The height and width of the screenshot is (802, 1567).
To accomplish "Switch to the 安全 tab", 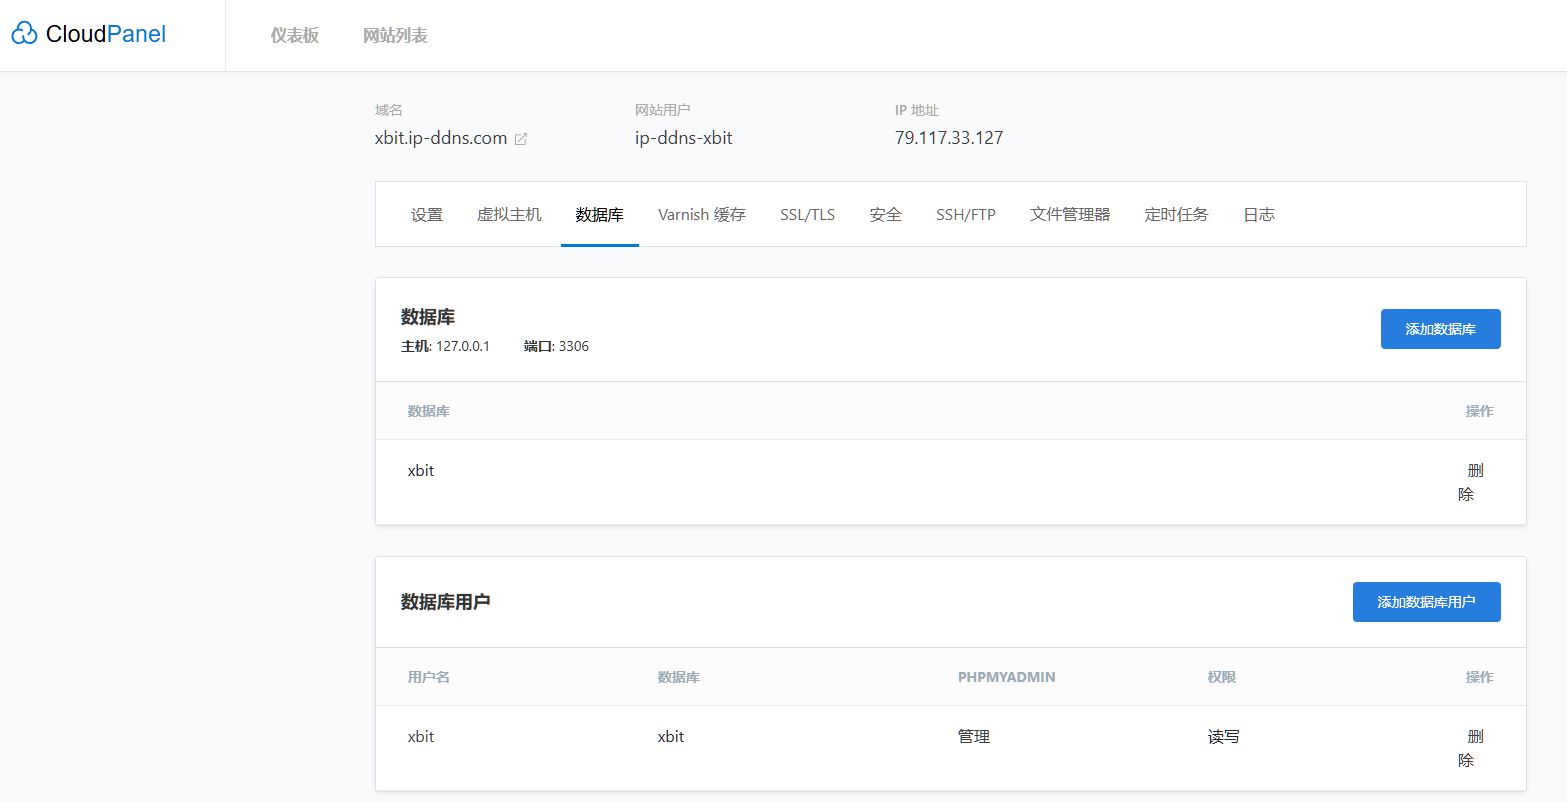I will (886, 214).
